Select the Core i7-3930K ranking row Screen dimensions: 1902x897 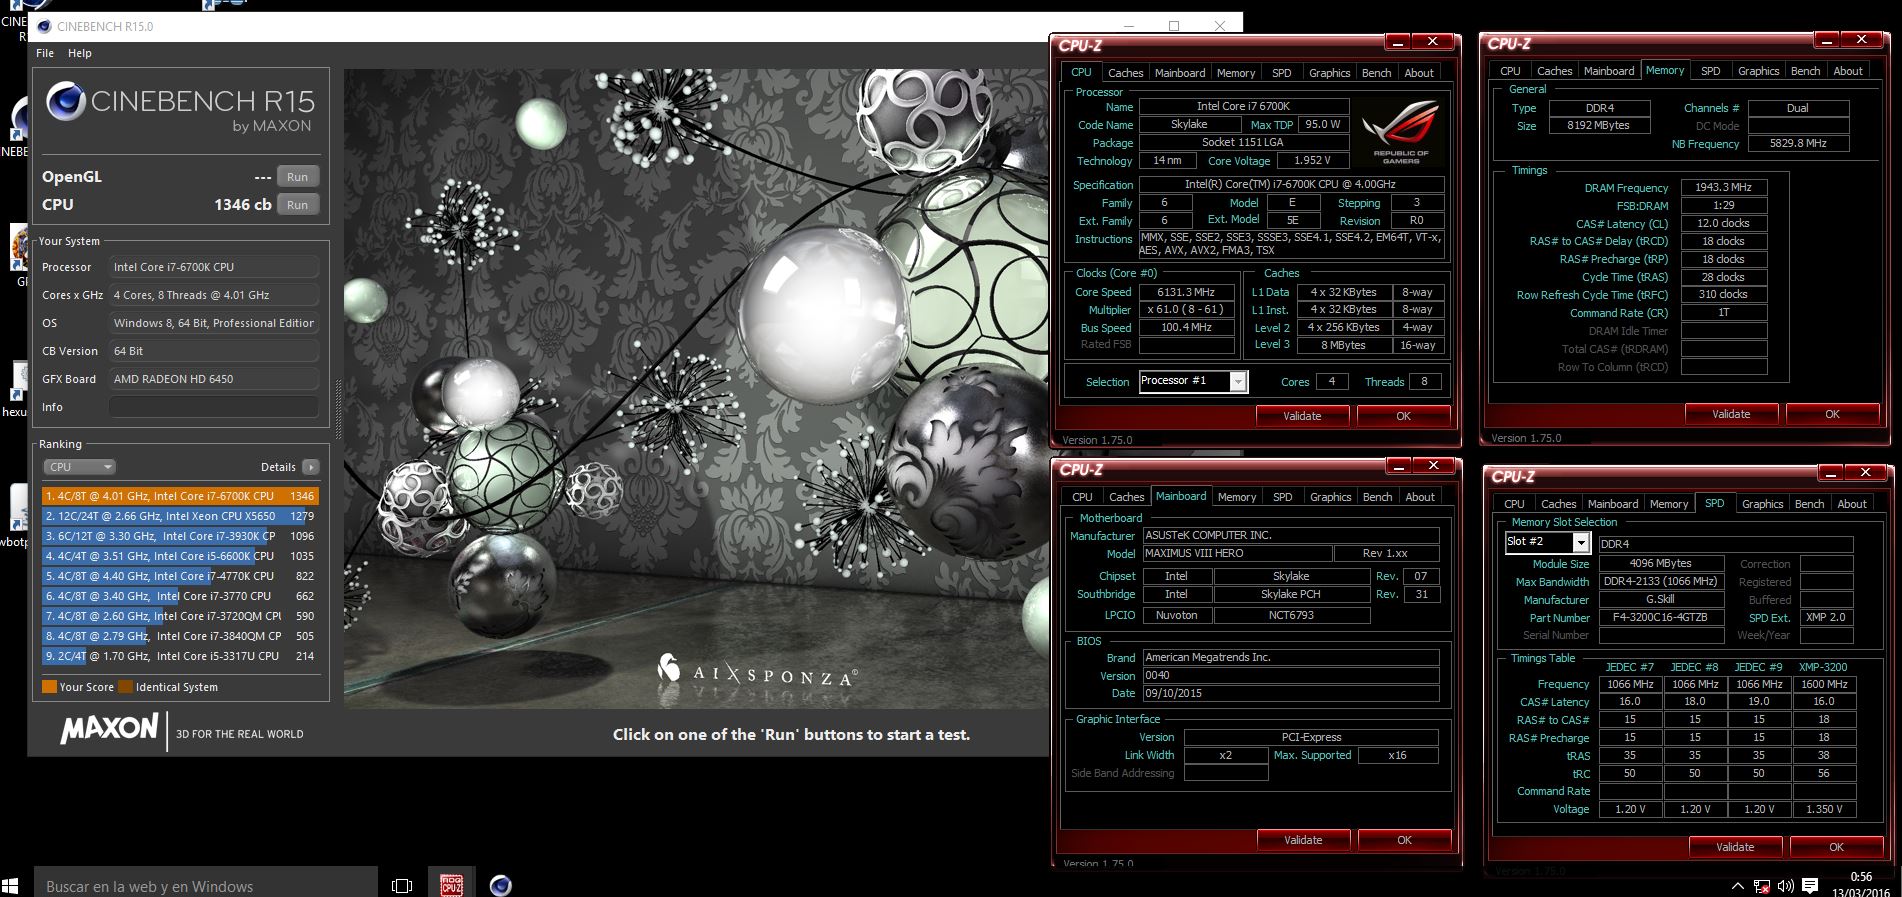coord(180,536)
